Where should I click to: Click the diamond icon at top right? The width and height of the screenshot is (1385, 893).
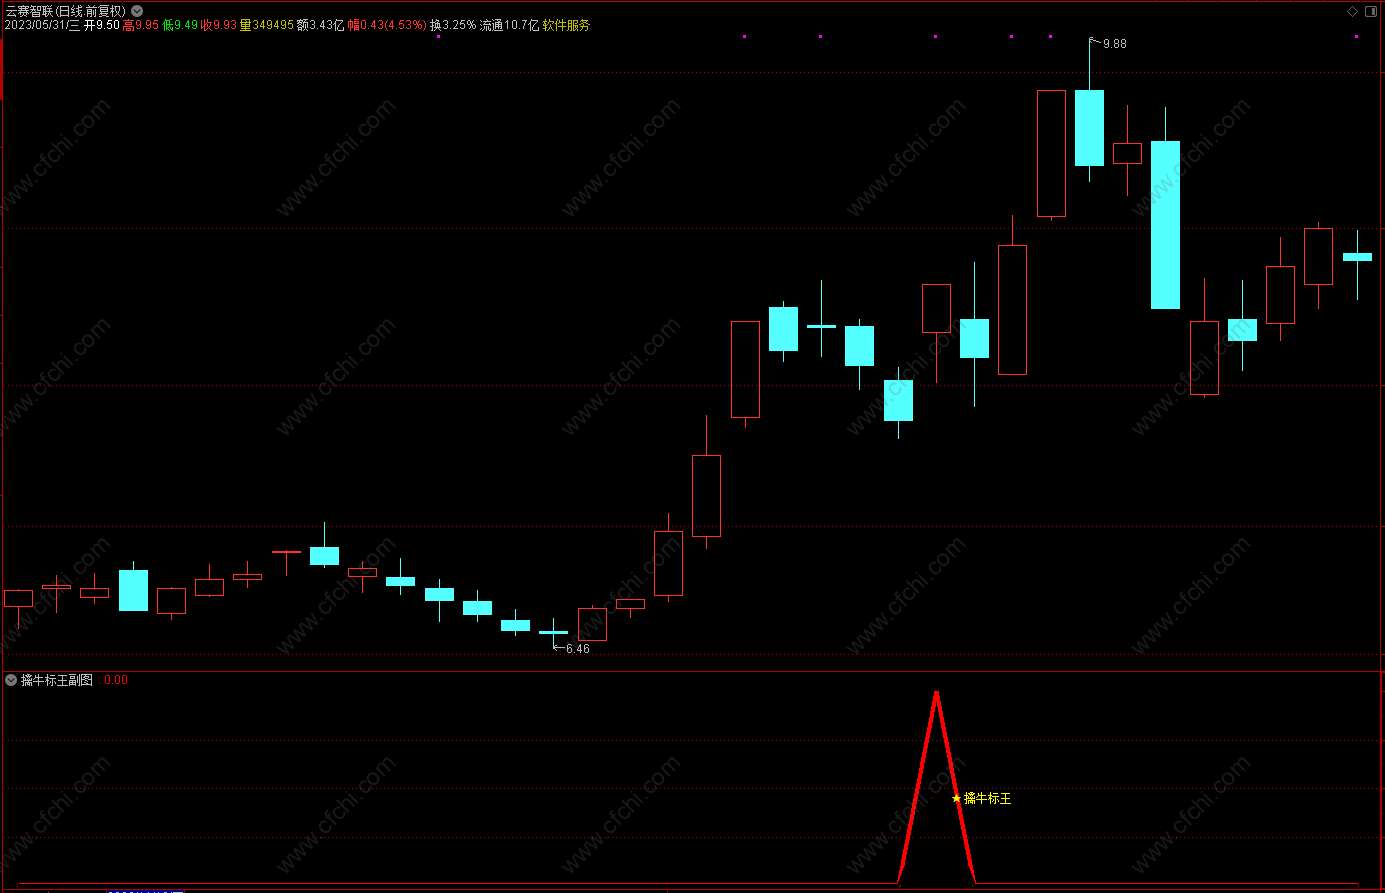click(x=1352, y=11)
